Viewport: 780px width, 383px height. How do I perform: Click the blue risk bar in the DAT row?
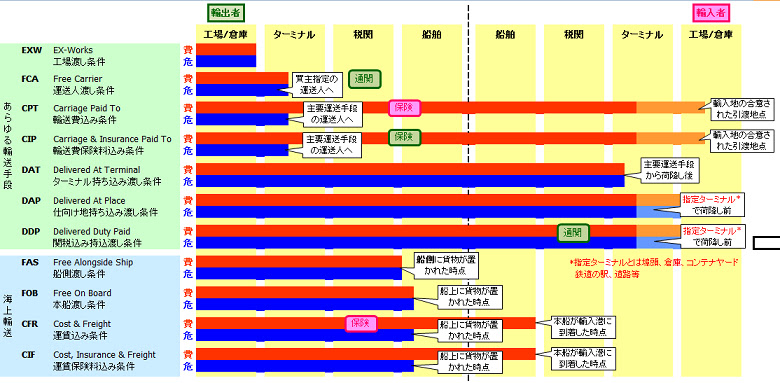pos(410,181)
